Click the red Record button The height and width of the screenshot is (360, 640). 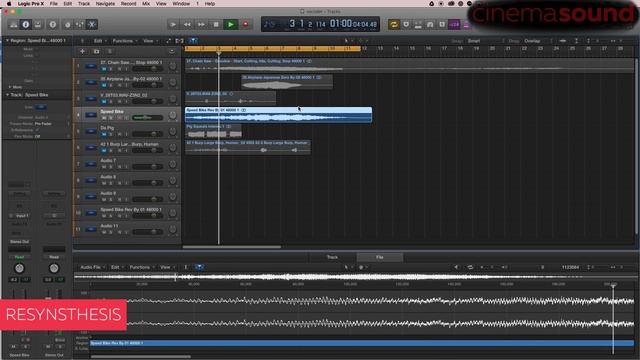[x=245, y=24]
